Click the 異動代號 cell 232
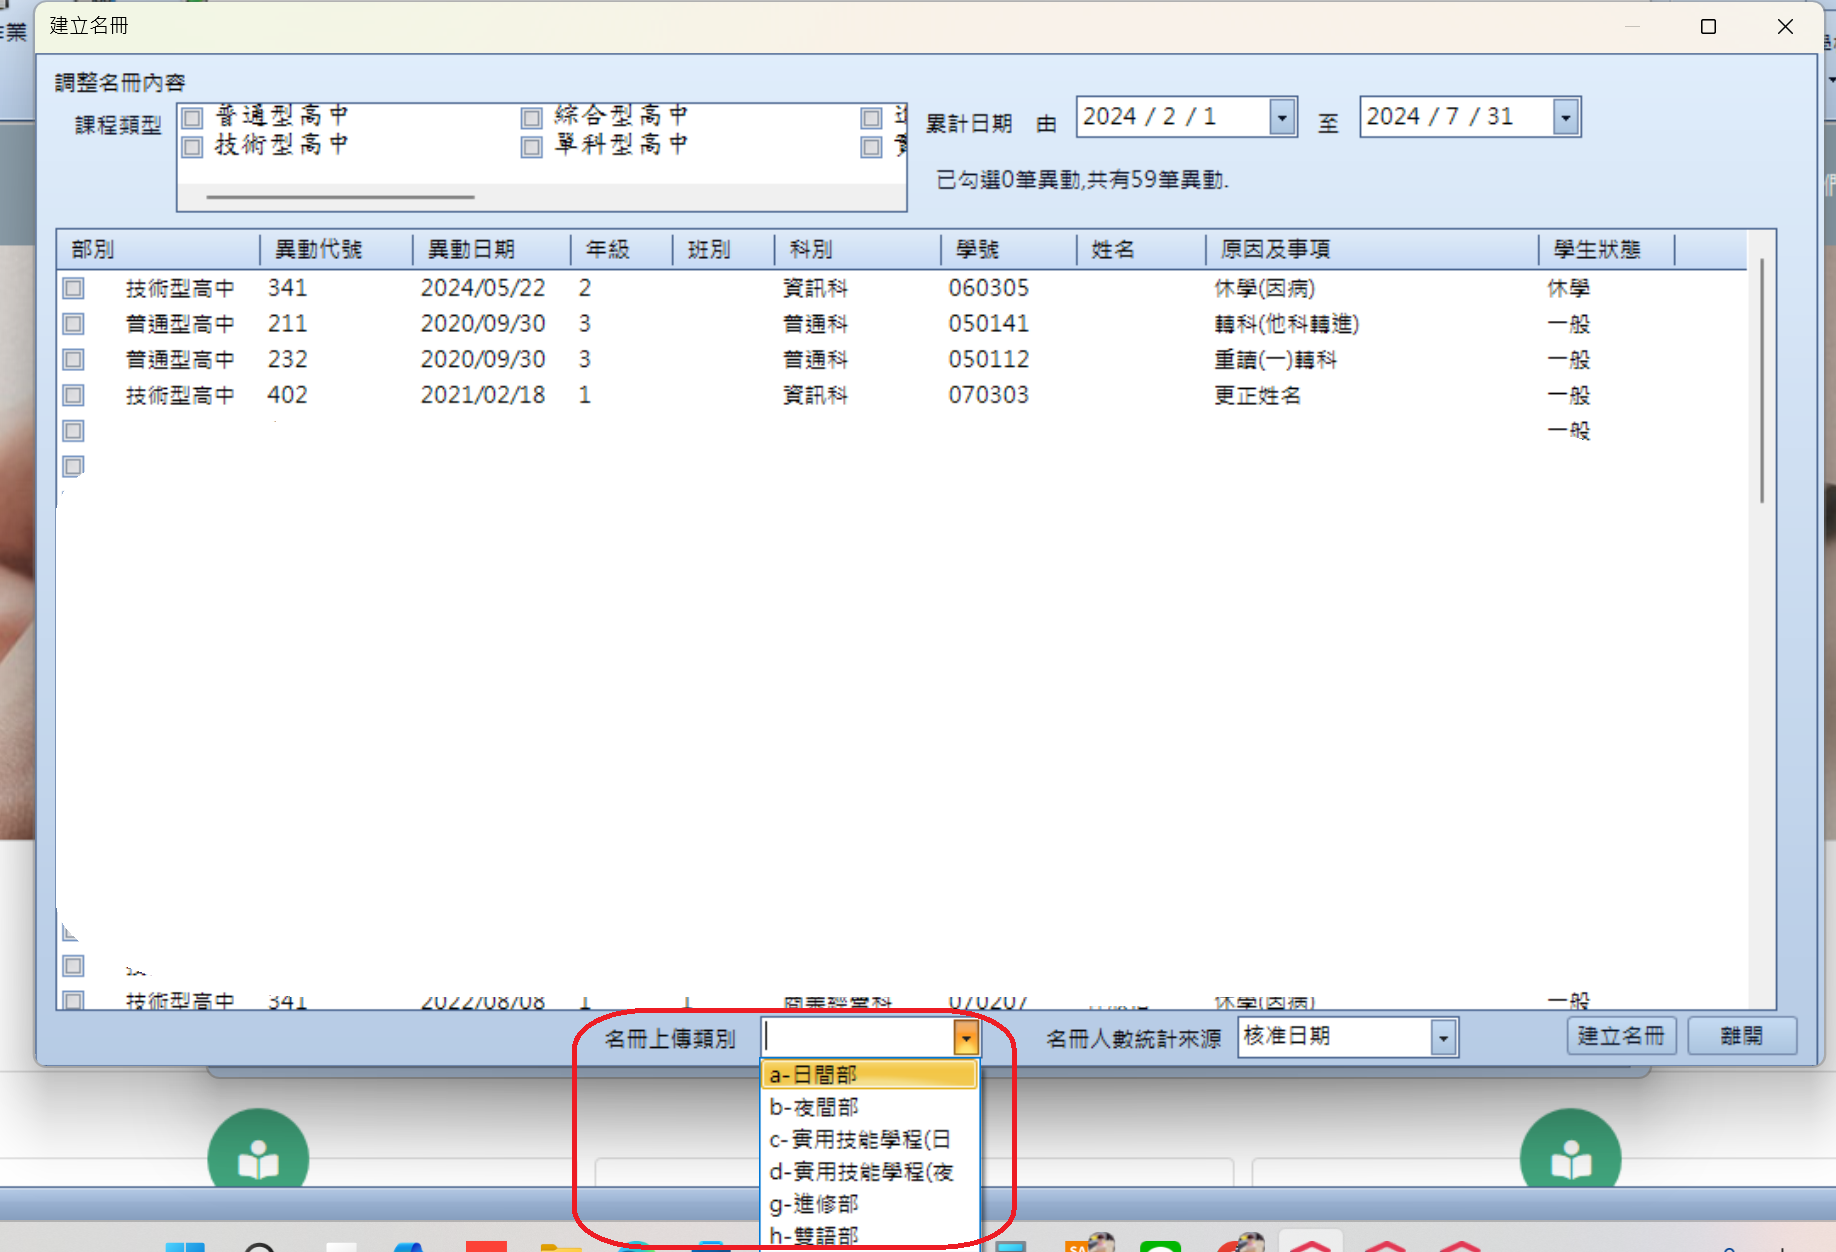Image resolution: width=1836 pixels, height=1252 pixels. tap(287, 359)
